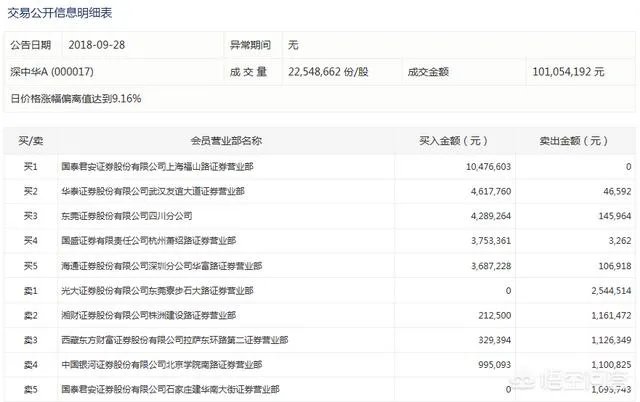The width and height of the screenshot is (640, 402).
Task: Click buy amount 10,476,603
Action: pyautogui.click(x=488, y=167)
